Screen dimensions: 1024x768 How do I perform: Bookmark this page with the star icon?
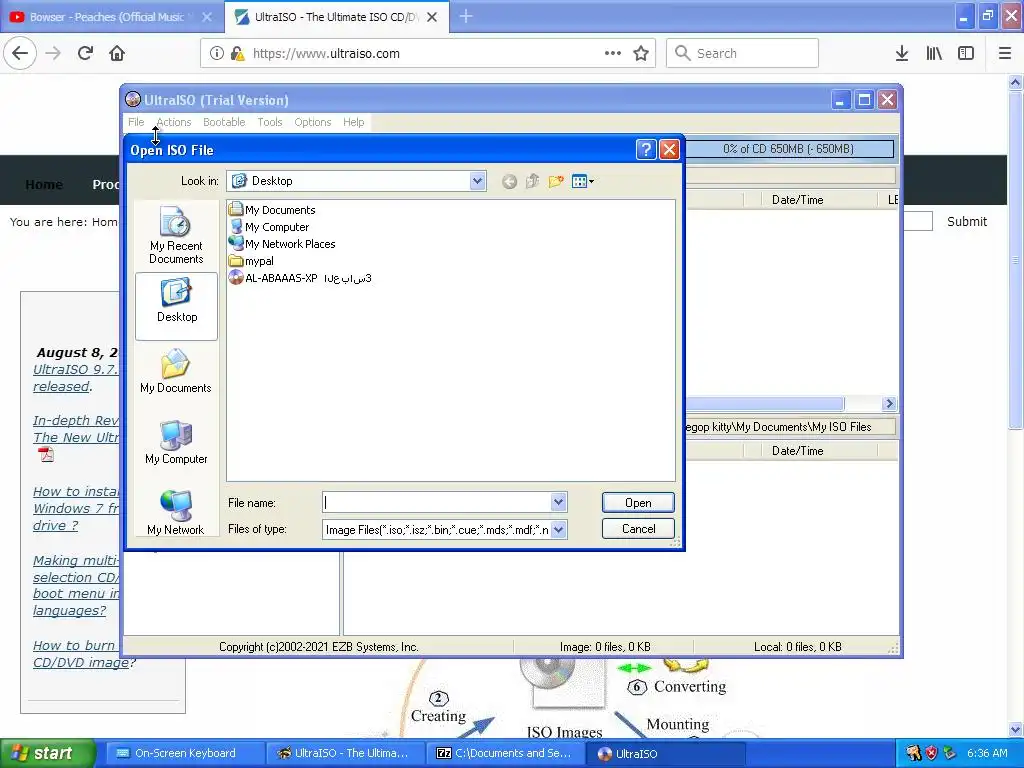click(641, 54)
